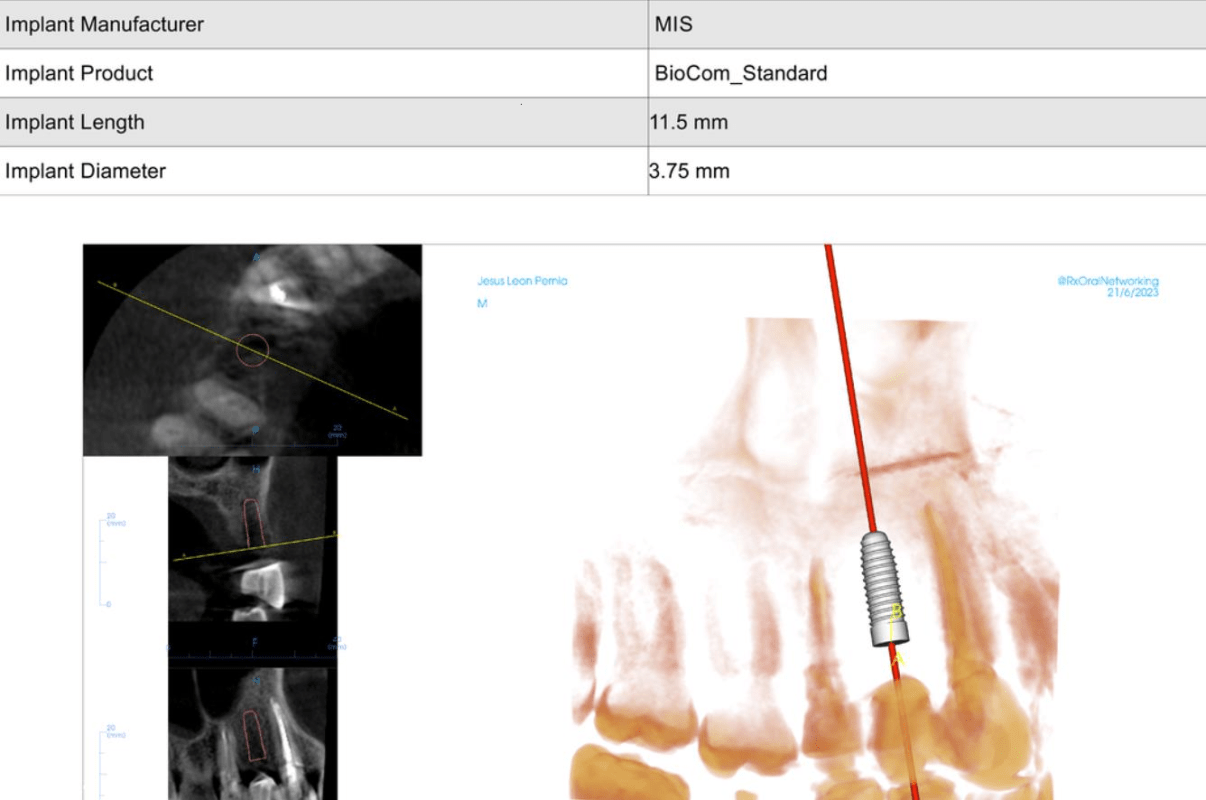Screen dimensions: 1206x800
Task: Click the patient name Jesus Leon Pernia
Action: 522,281
